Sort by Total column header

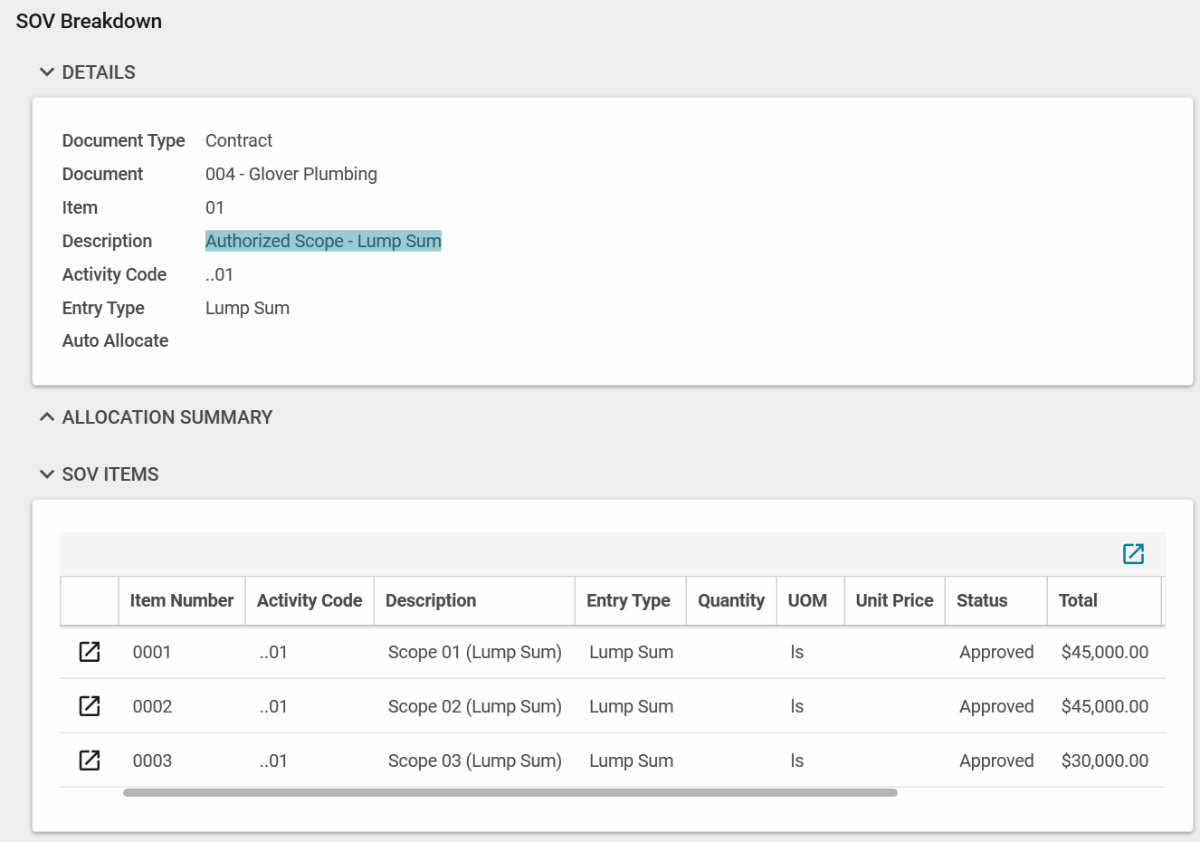[1078, 600]
